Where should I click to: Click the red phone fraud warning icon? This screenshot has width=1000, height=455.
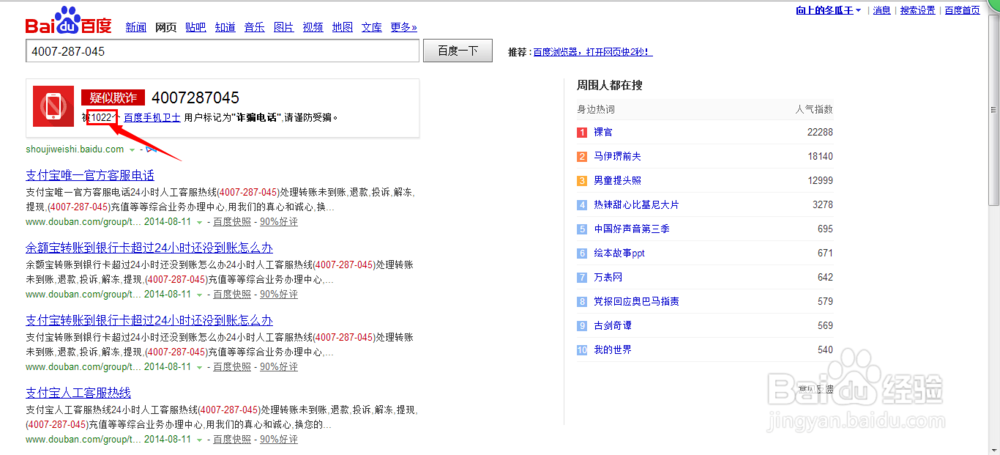54,105
